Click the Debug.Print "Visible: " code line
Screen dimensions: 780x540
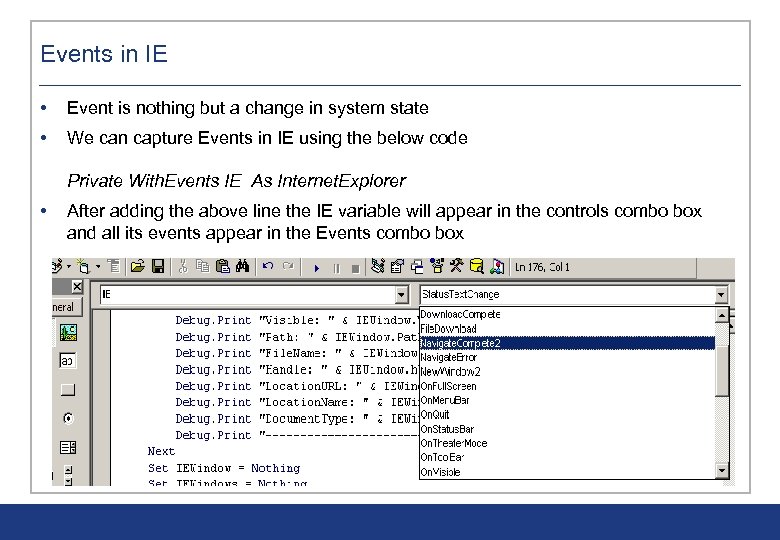point(297,321)
